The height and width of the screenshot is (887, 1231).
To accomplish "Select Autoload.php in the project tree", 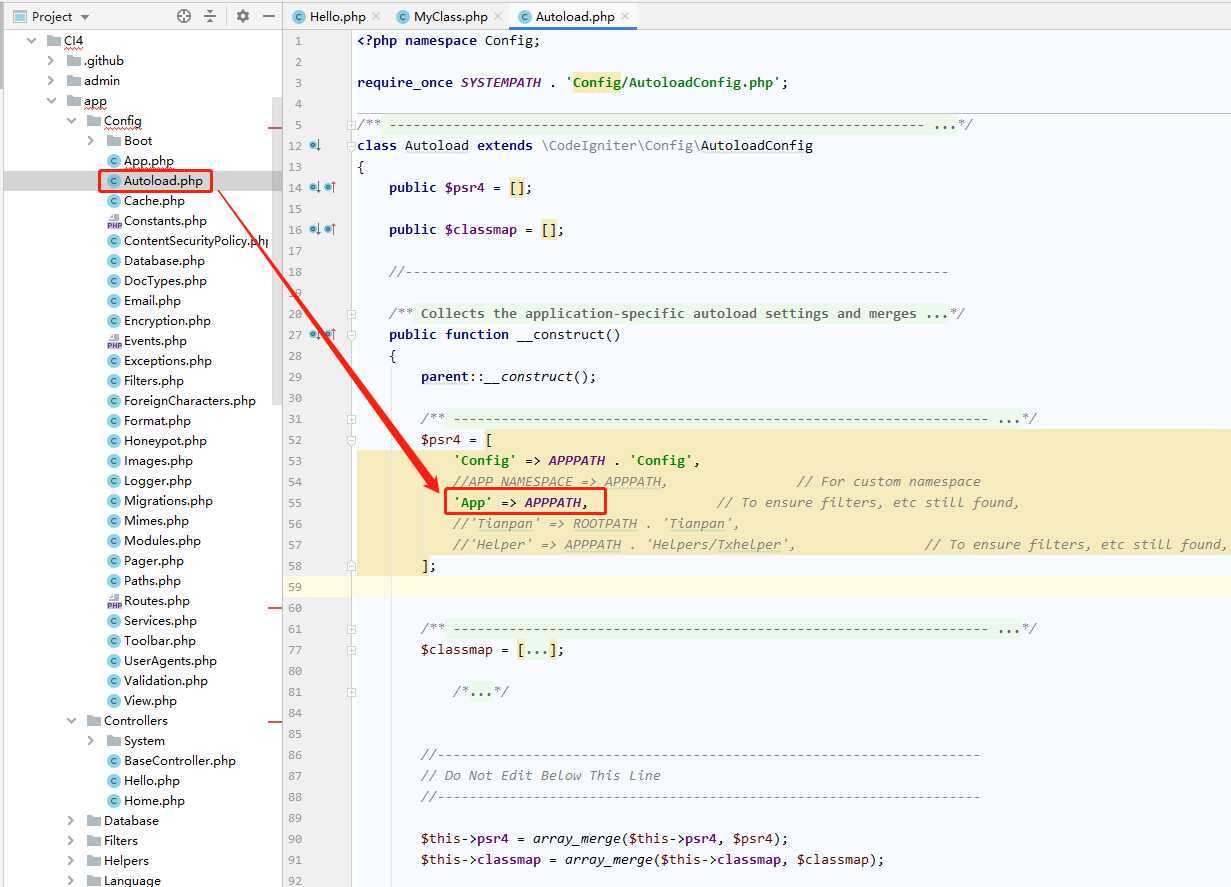I will pos(163,181).
